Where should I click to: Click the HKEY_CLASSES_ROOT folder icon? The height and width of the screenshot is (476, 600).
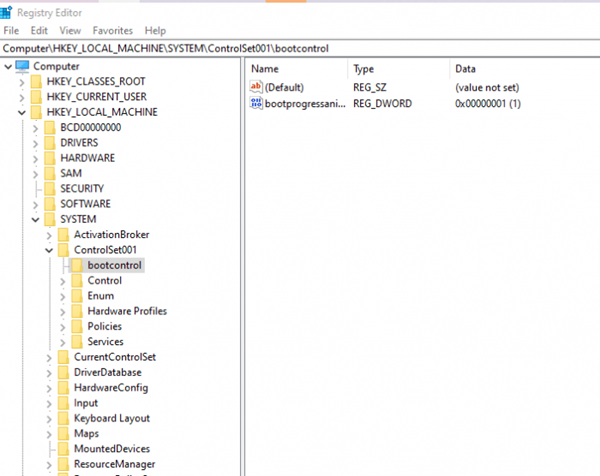pos(36,82)
